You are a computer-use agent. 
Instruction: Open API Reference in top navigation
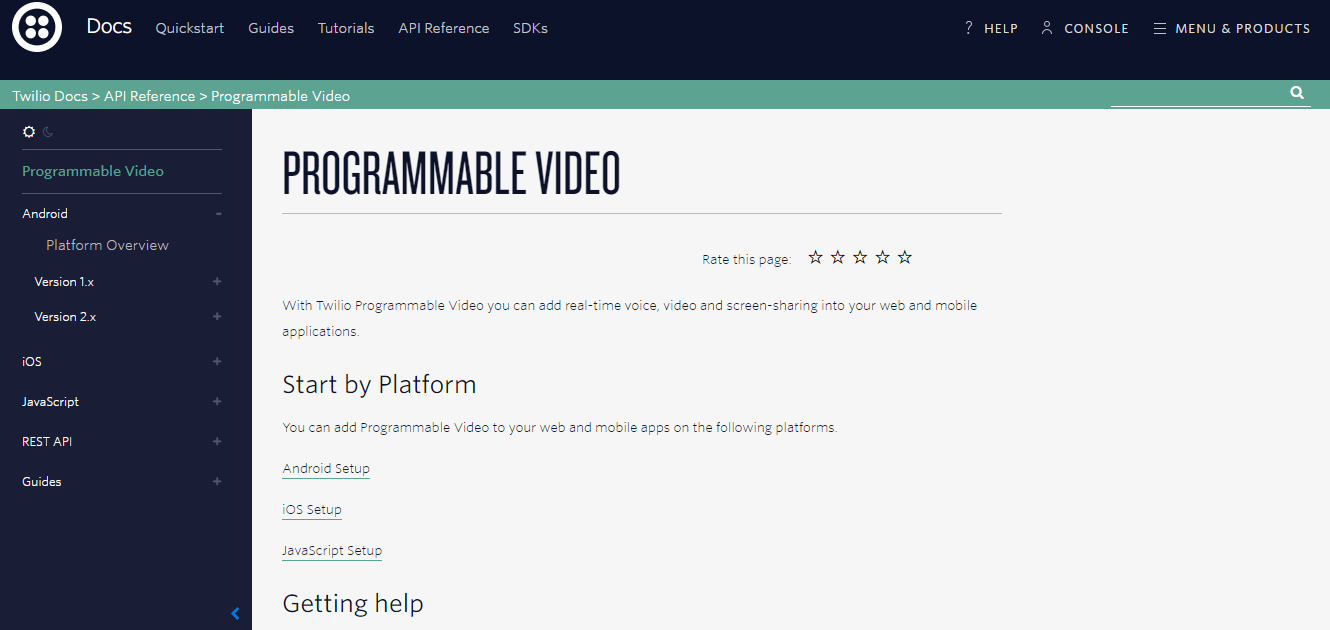(444, 28)
